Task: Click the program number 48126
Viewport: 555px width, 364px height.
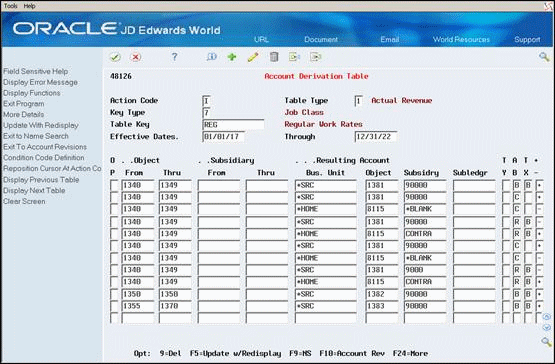Action: (121, 76)
